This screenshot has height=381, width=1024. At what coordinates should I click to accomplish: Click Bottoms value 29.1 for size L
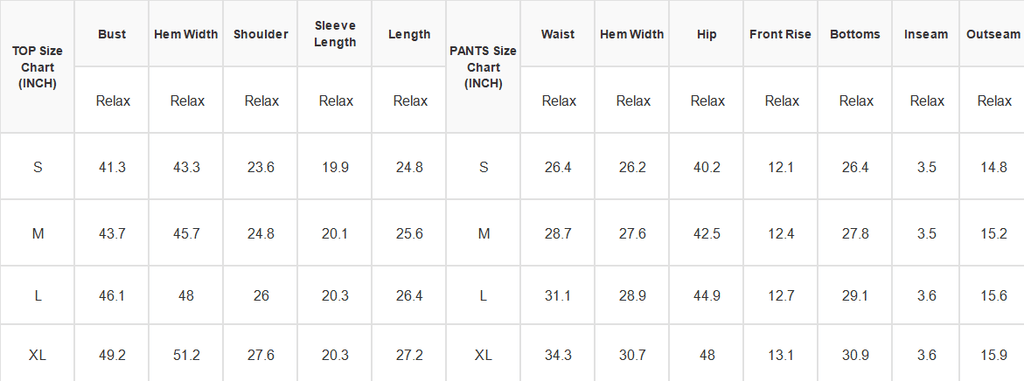point(855,295)
